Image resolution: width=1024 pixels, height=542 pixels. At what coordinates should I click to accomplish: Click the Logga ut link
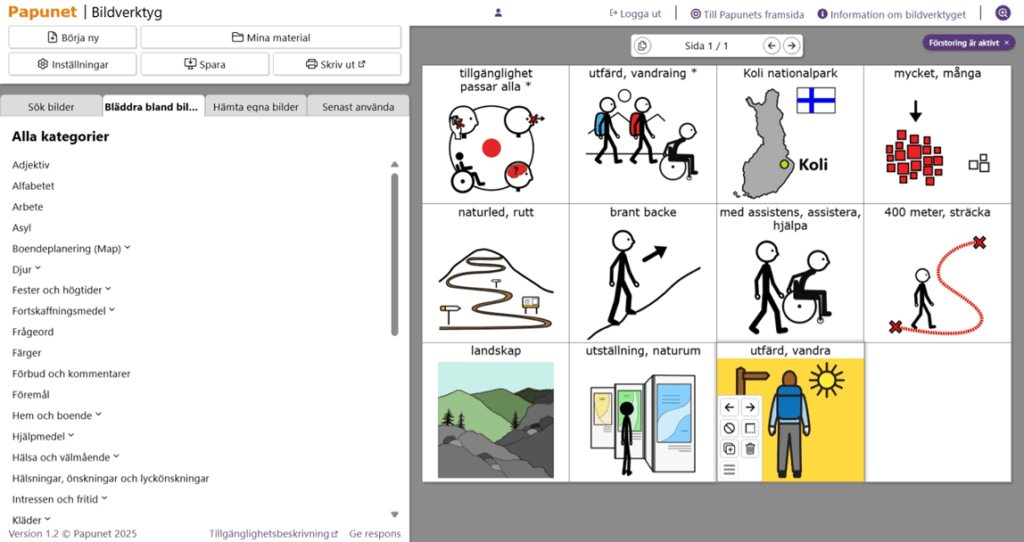click(635, 14)
